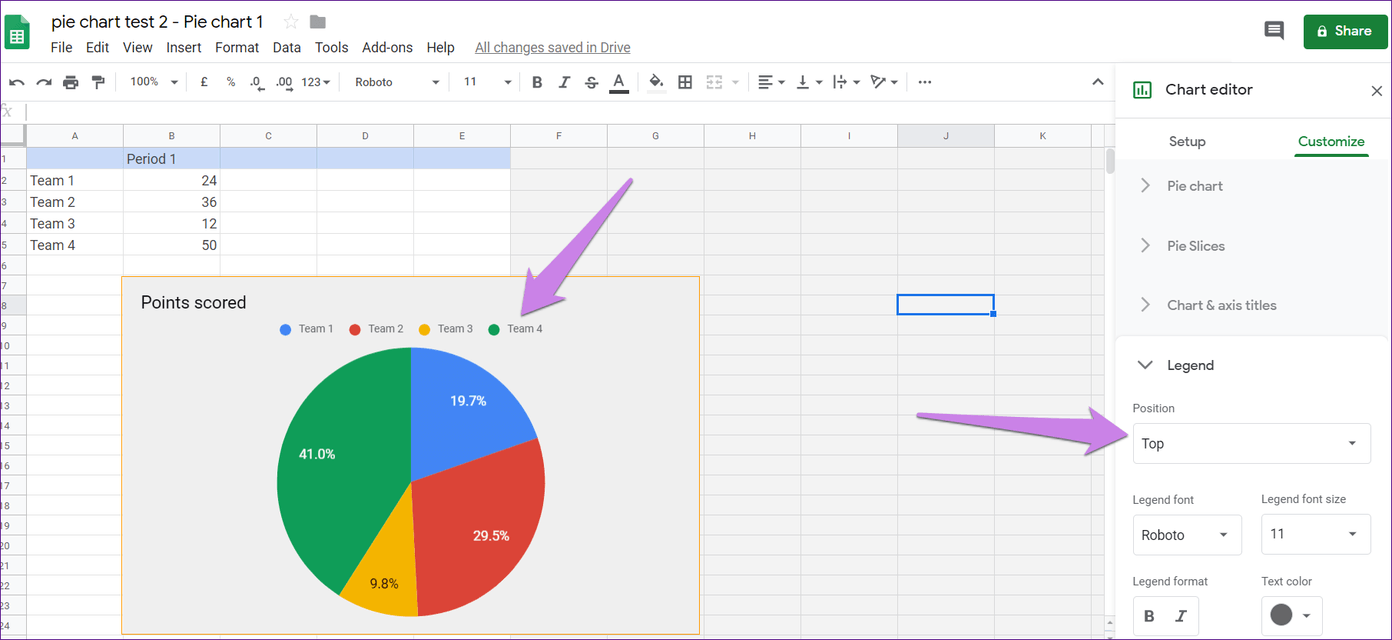
Task: Open the legend Position dropdown showing Top
Action: [1251, 443]
